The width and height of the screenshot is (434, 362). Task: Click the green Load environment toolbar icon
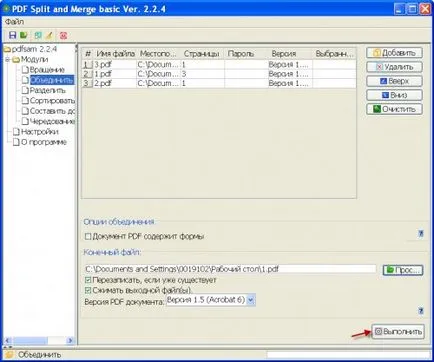tap(24, 35)
